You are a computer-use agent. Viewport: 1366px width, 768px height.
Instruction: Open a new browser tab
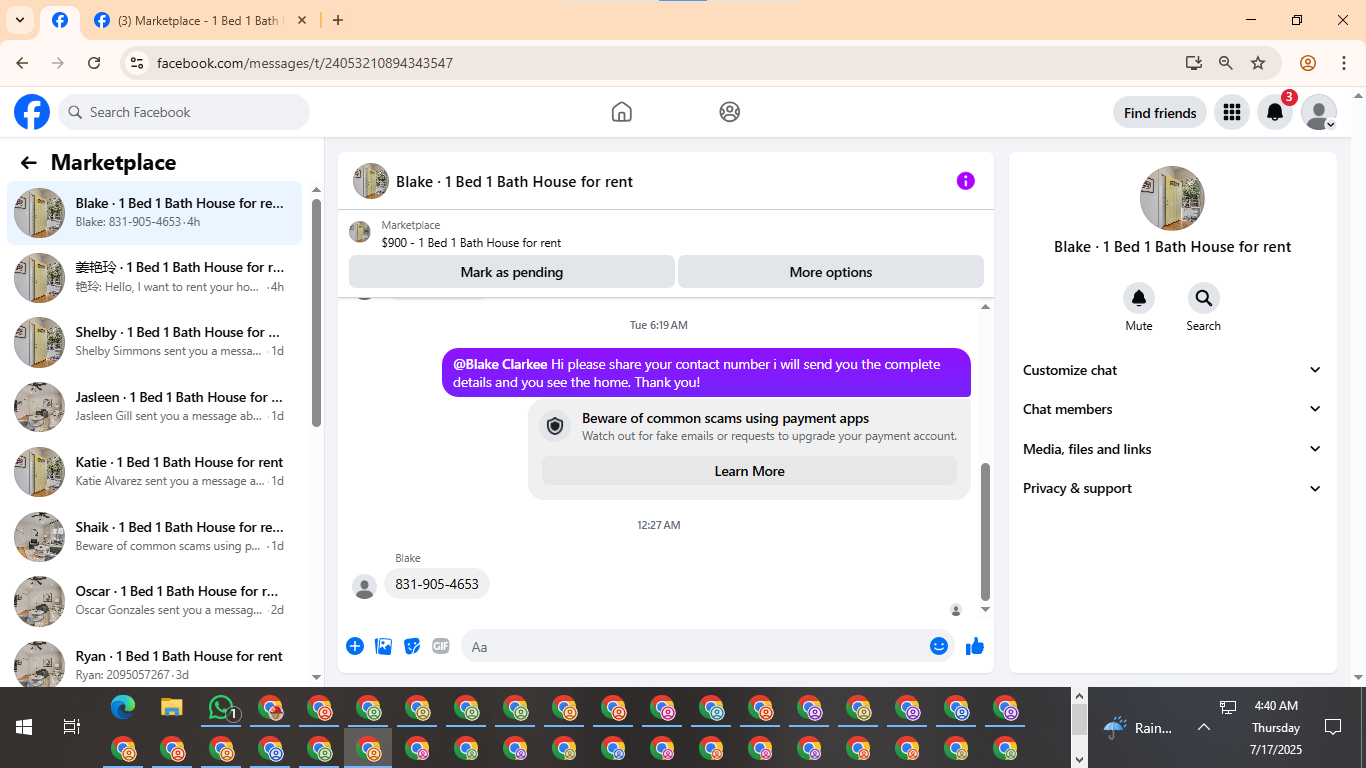pos(338,20)
